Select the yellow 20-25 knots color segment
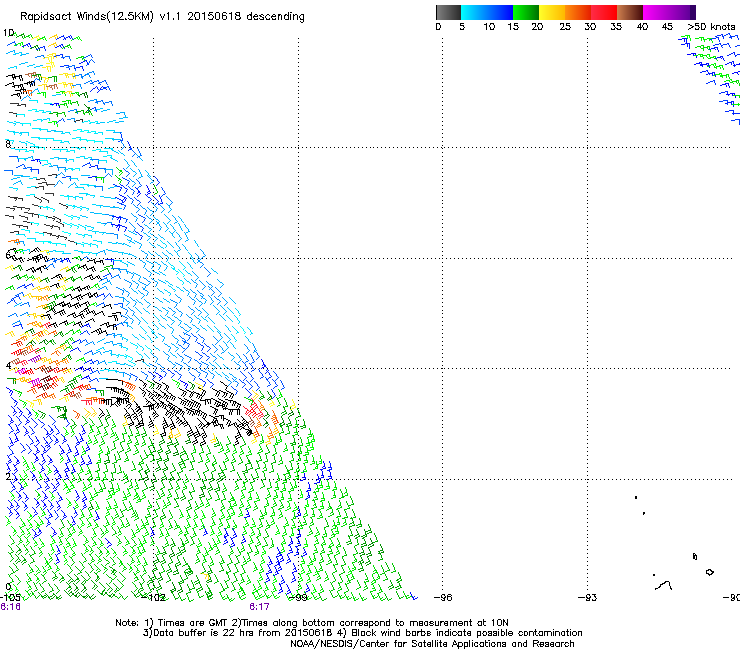740x650 pixels. pos(552,12)
